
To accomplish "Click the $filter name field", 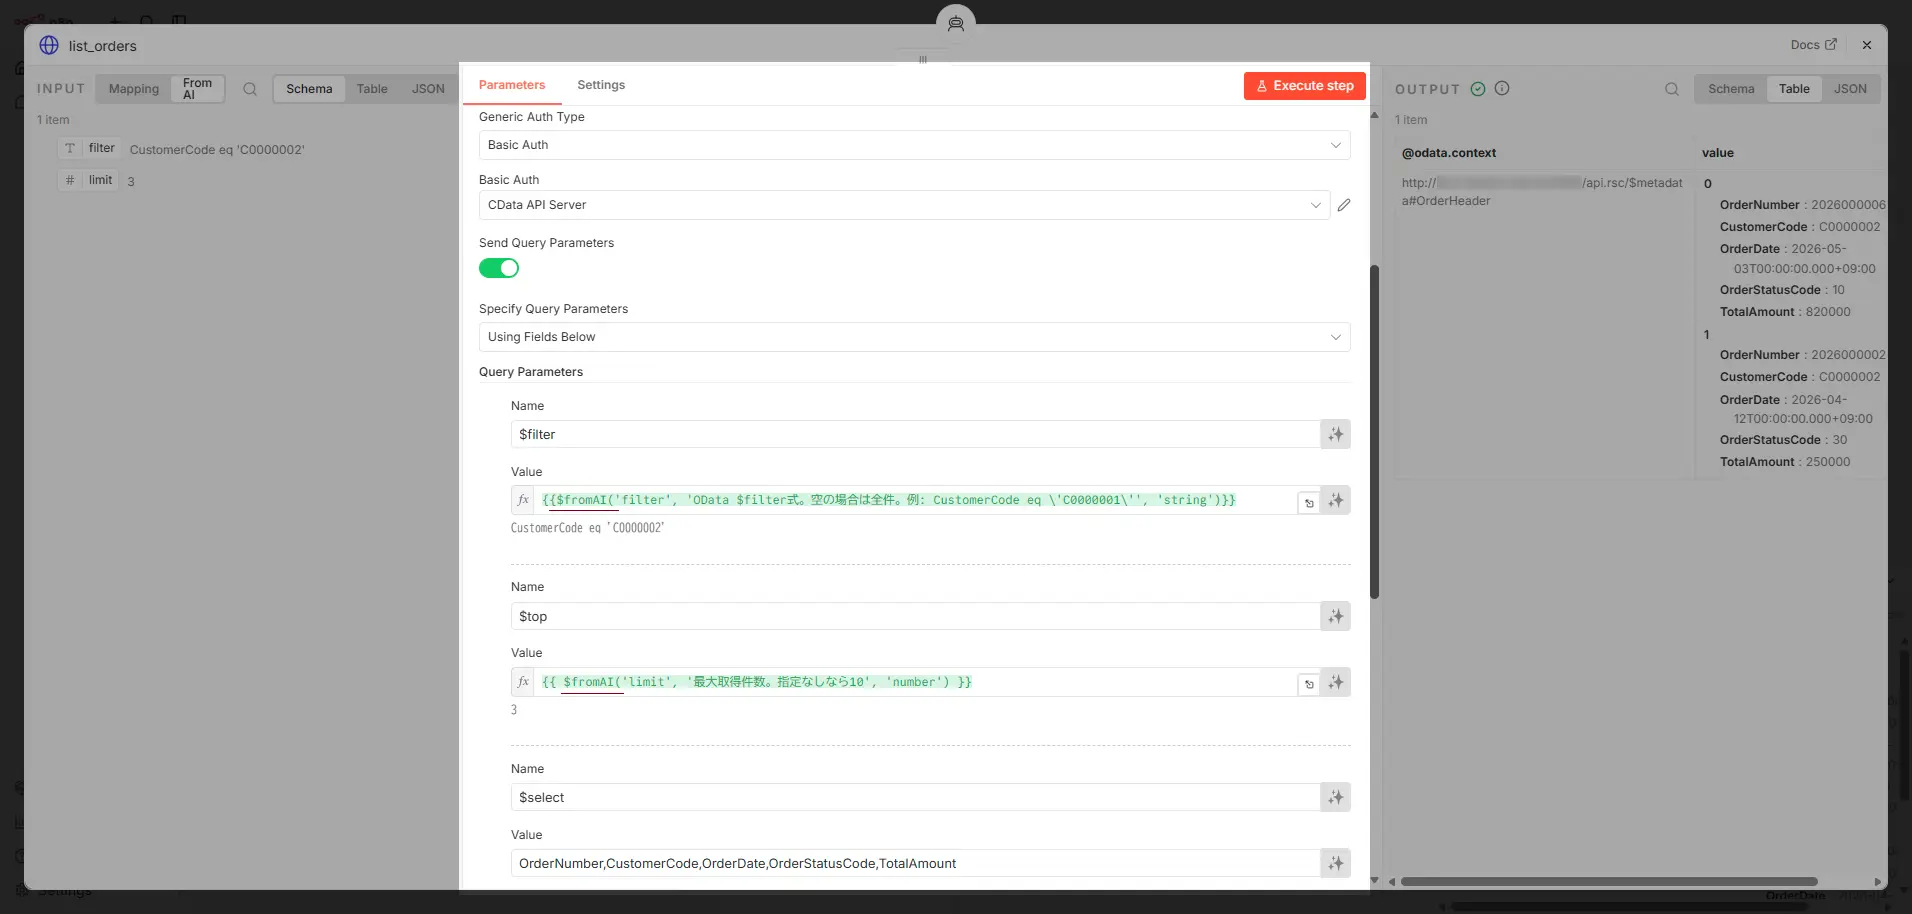I will pyautogui.click(x=915, y=434).
